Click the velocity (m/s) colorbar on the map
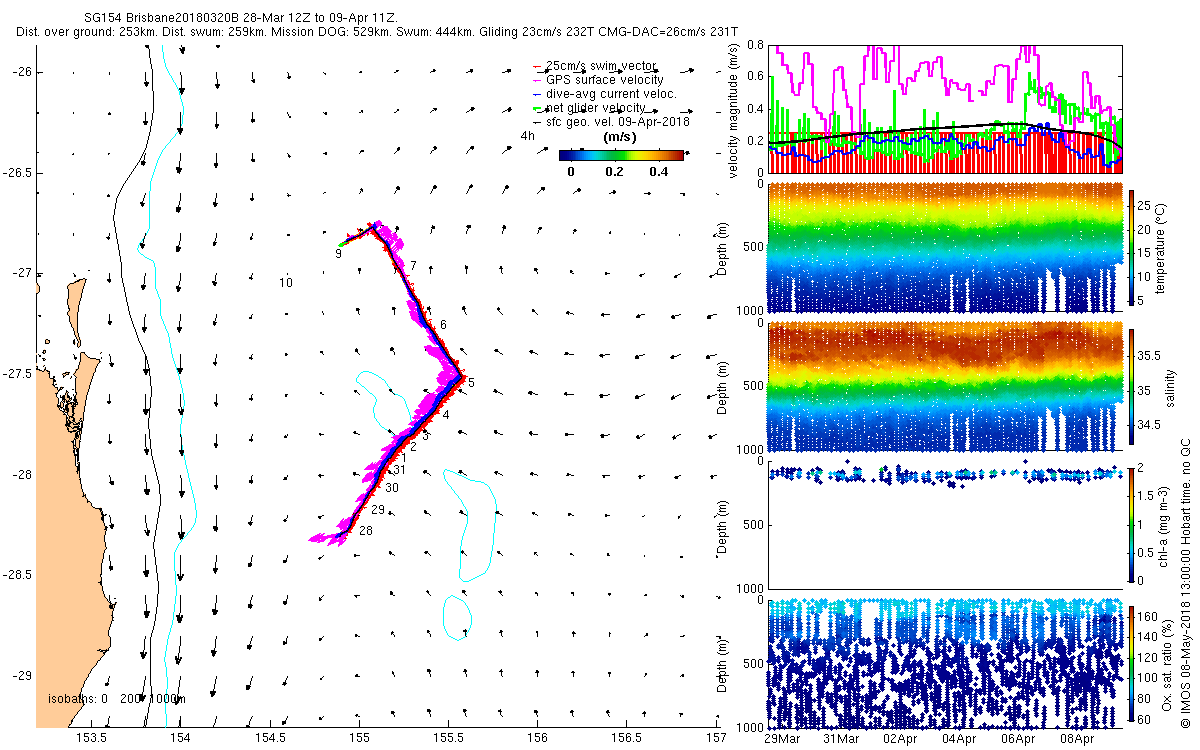 (622, 155)
